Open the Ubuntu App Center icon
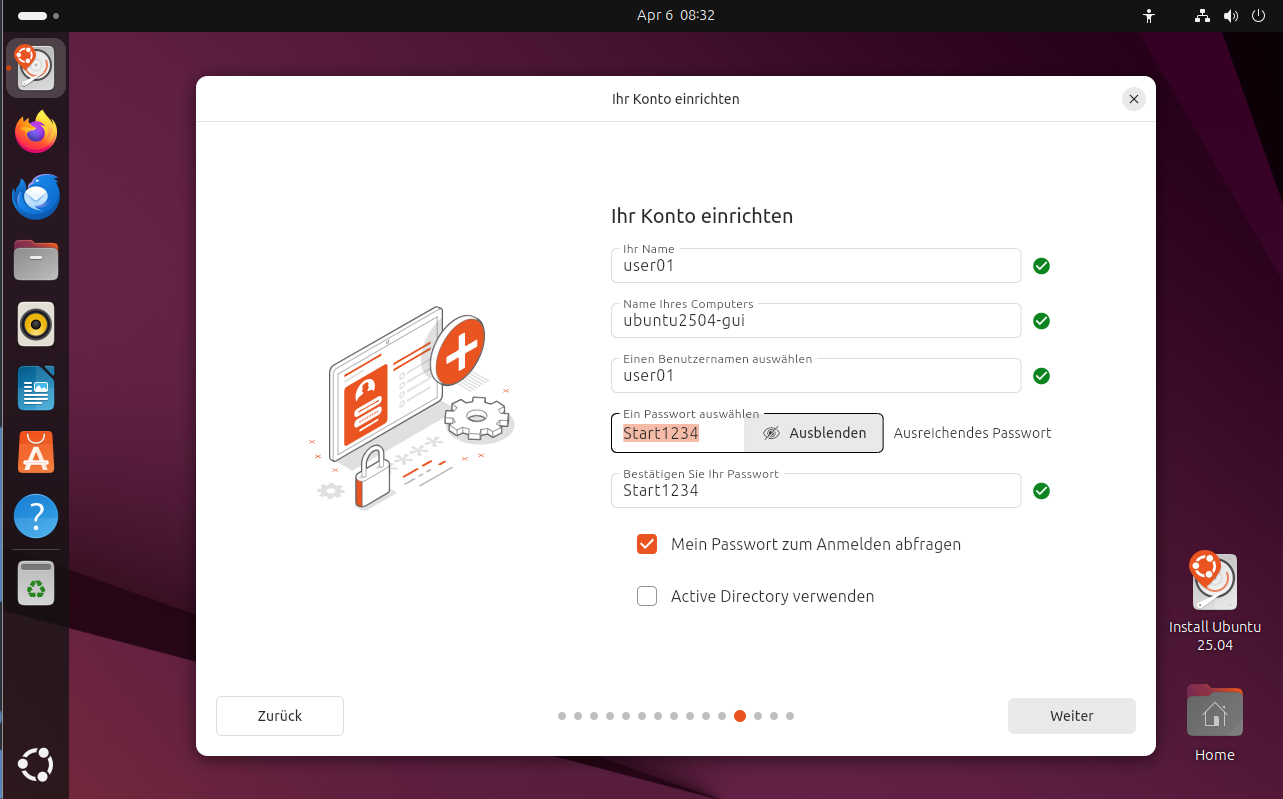 pos(36,452)
